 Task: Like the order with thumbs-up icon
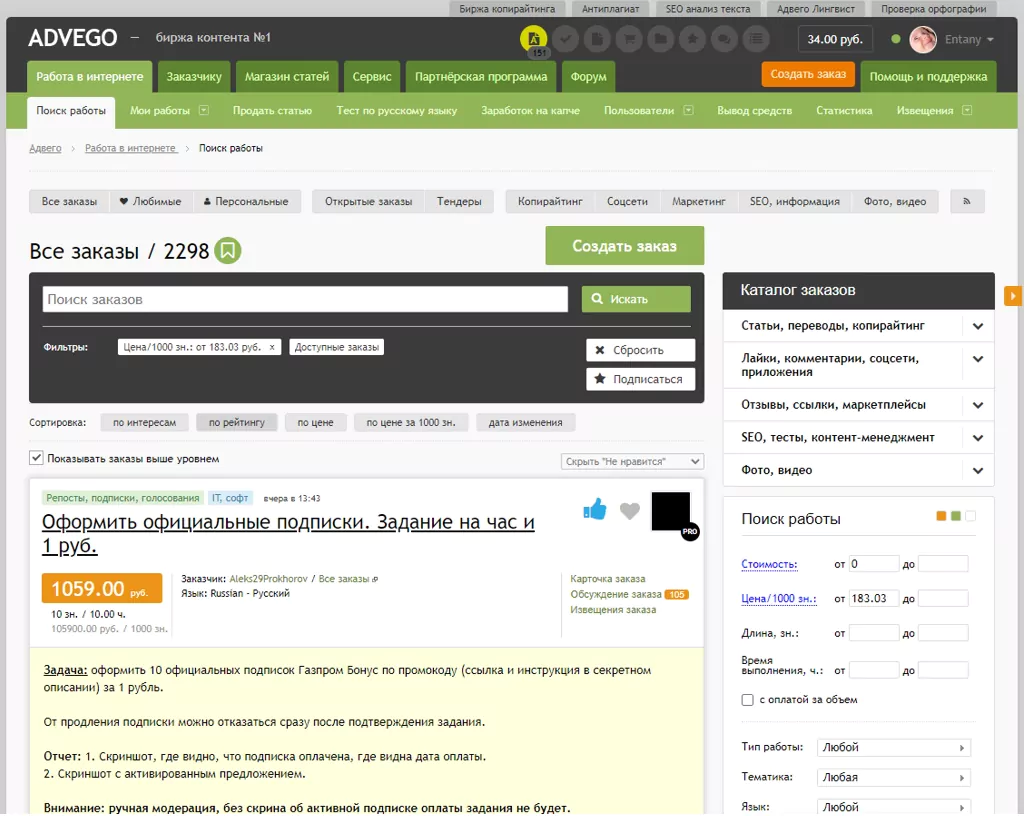(595, 509)
